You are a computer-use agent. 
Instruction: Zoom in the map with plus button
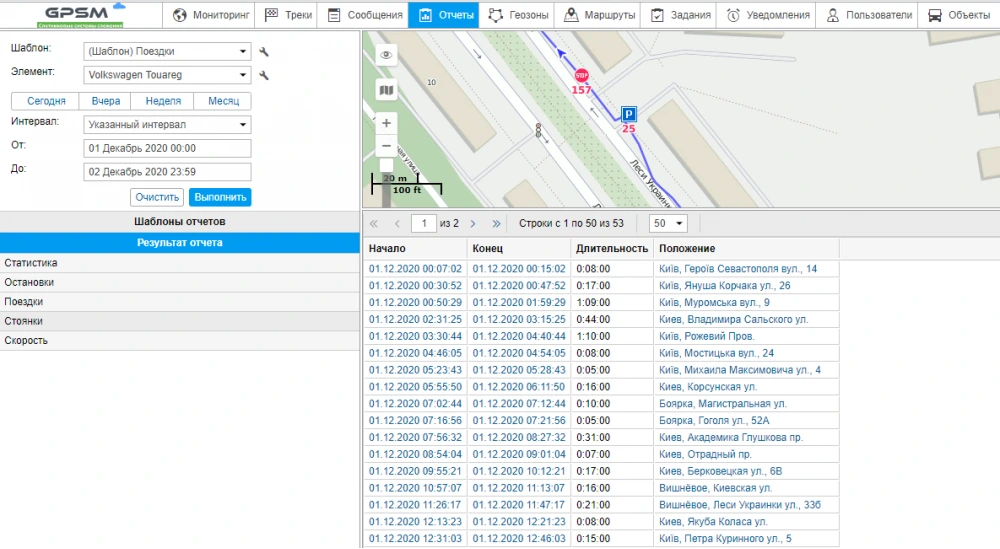[x=386, y=122]
